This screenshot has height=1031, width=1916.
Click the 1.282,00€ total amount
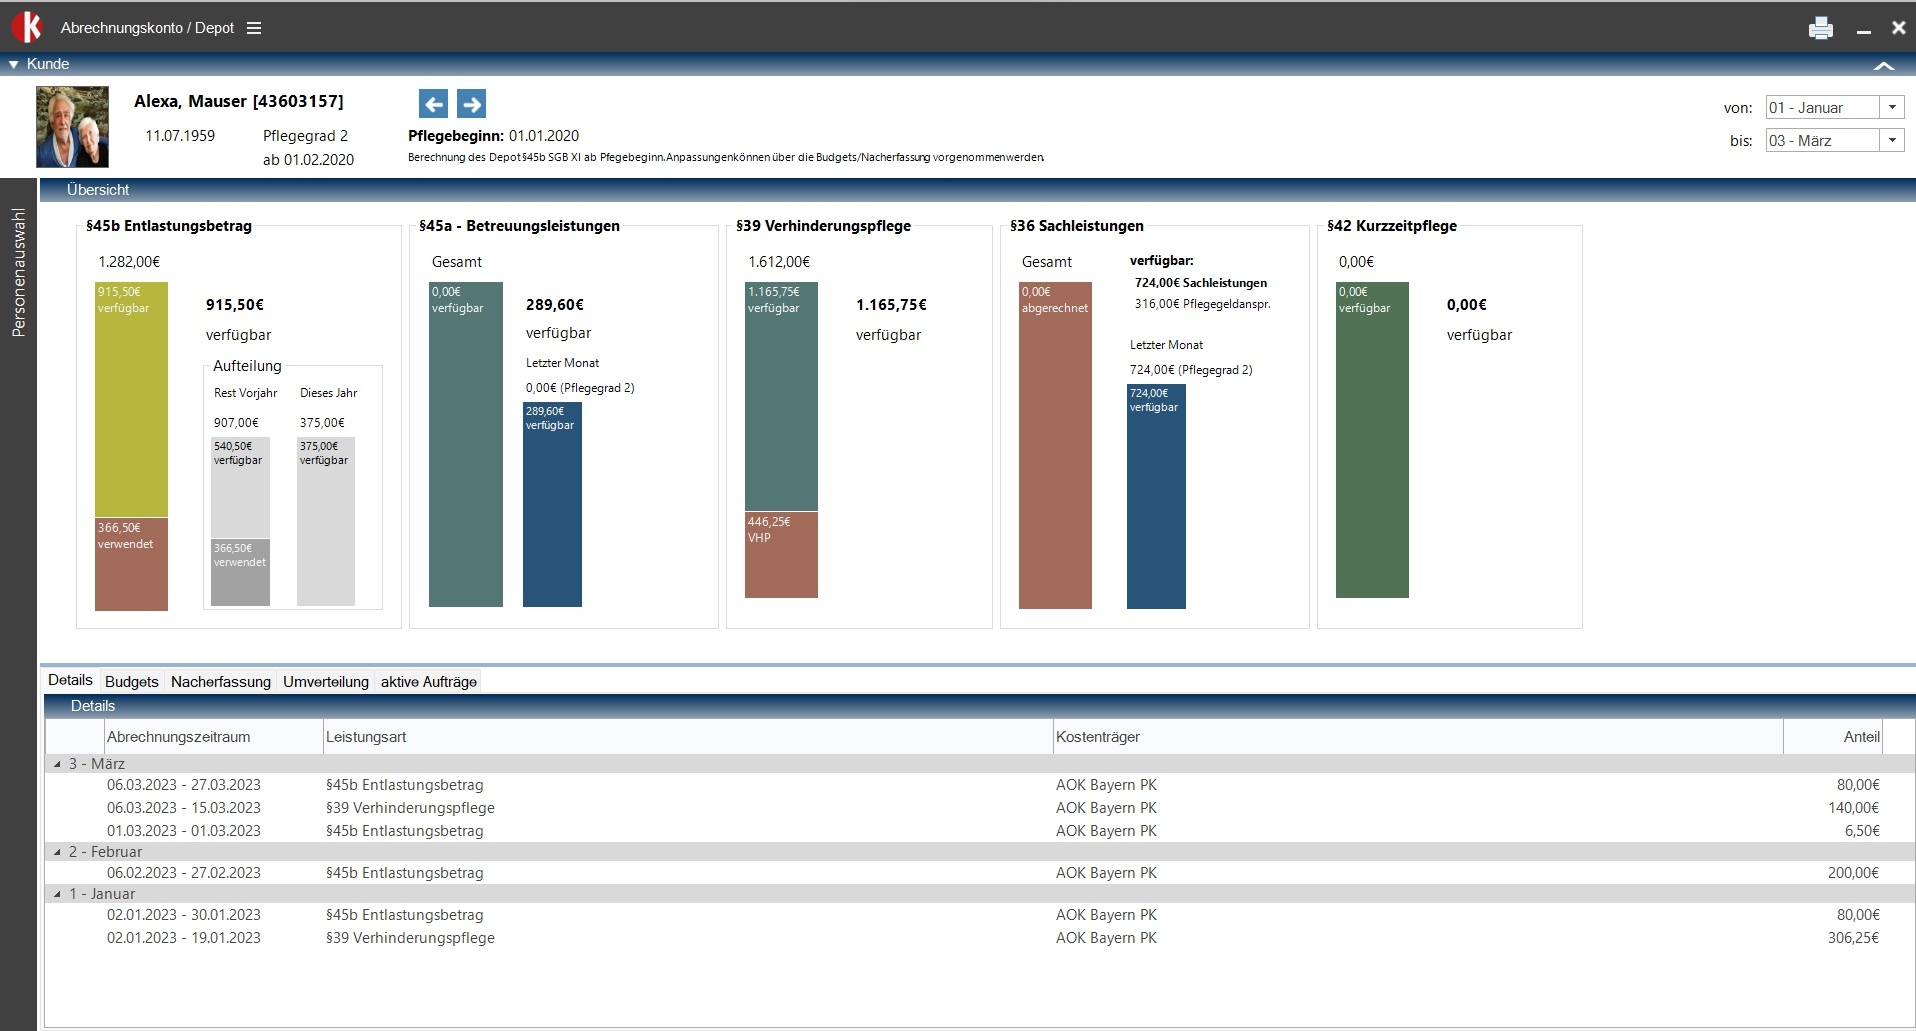click(x=129, y=262)
